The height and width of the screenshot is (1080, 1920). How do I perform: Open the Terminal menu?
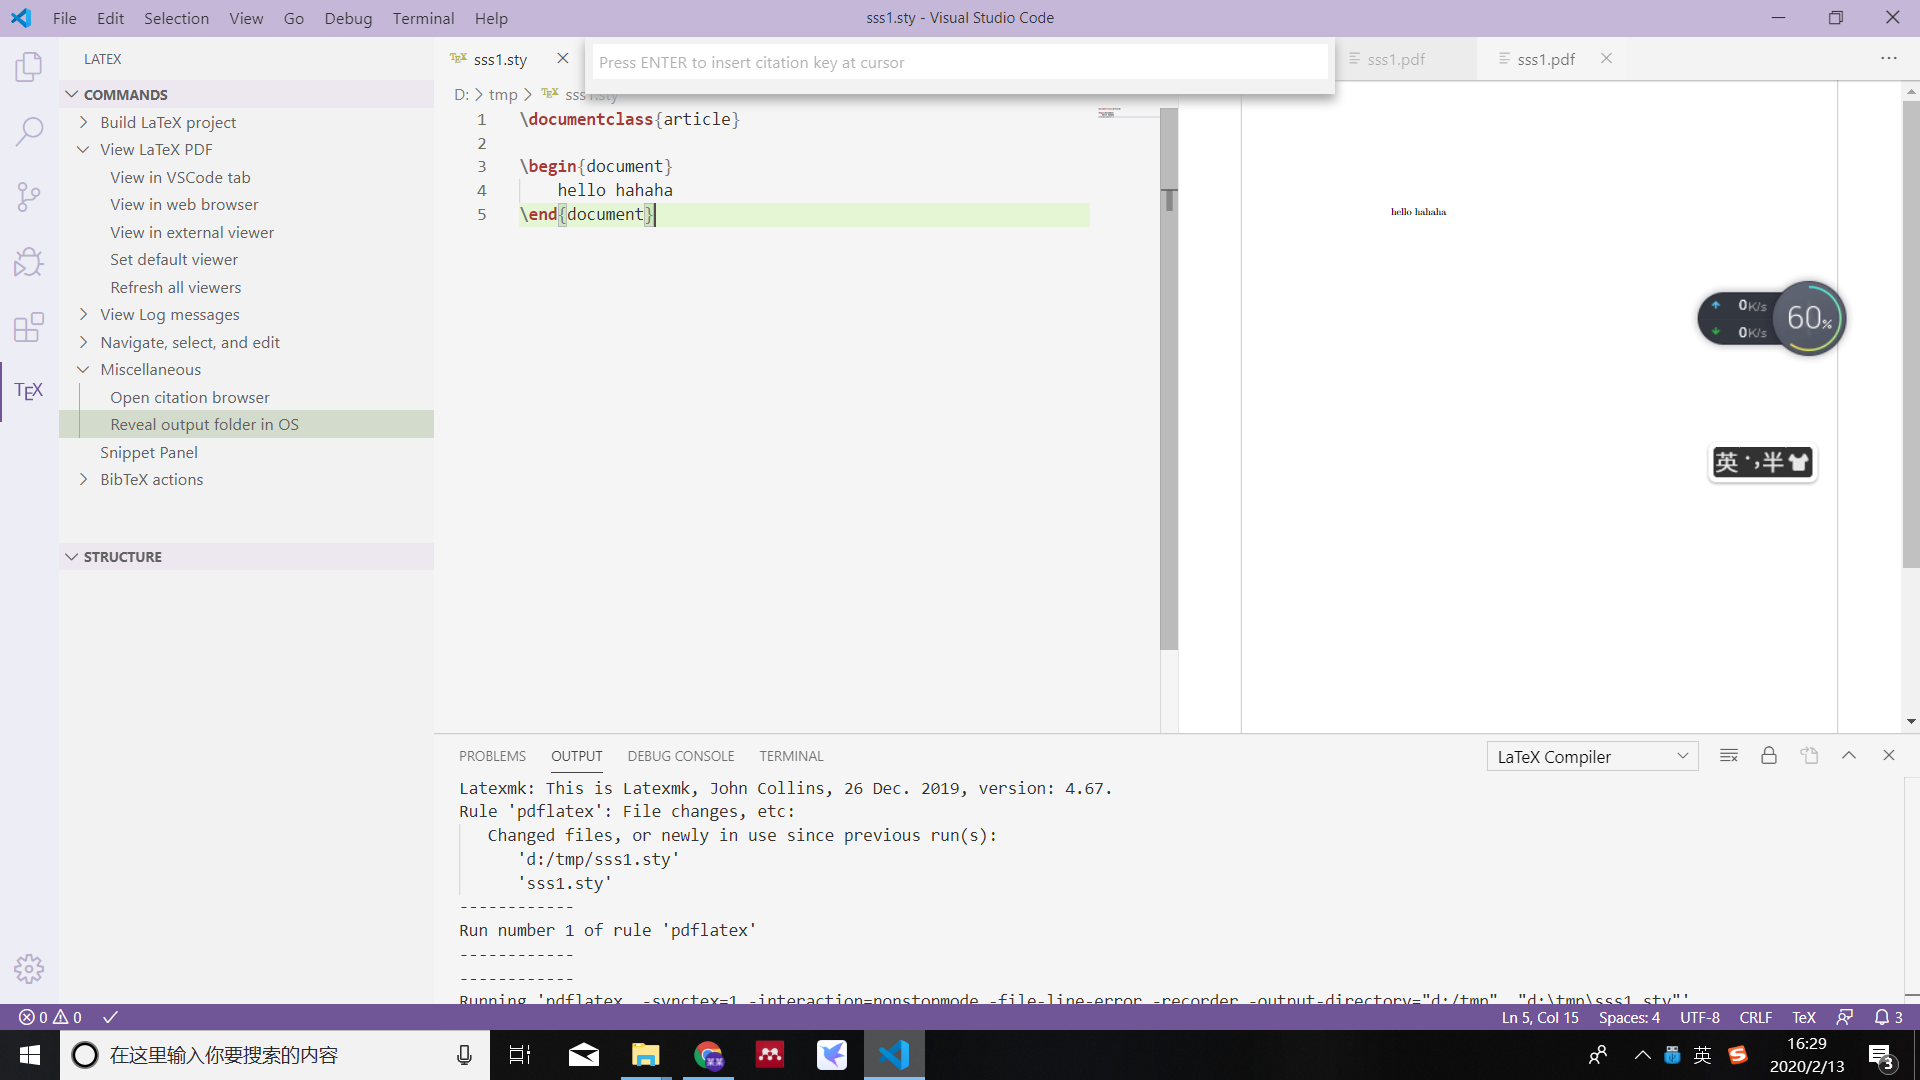pyautogui.click(x=423, y=18)
